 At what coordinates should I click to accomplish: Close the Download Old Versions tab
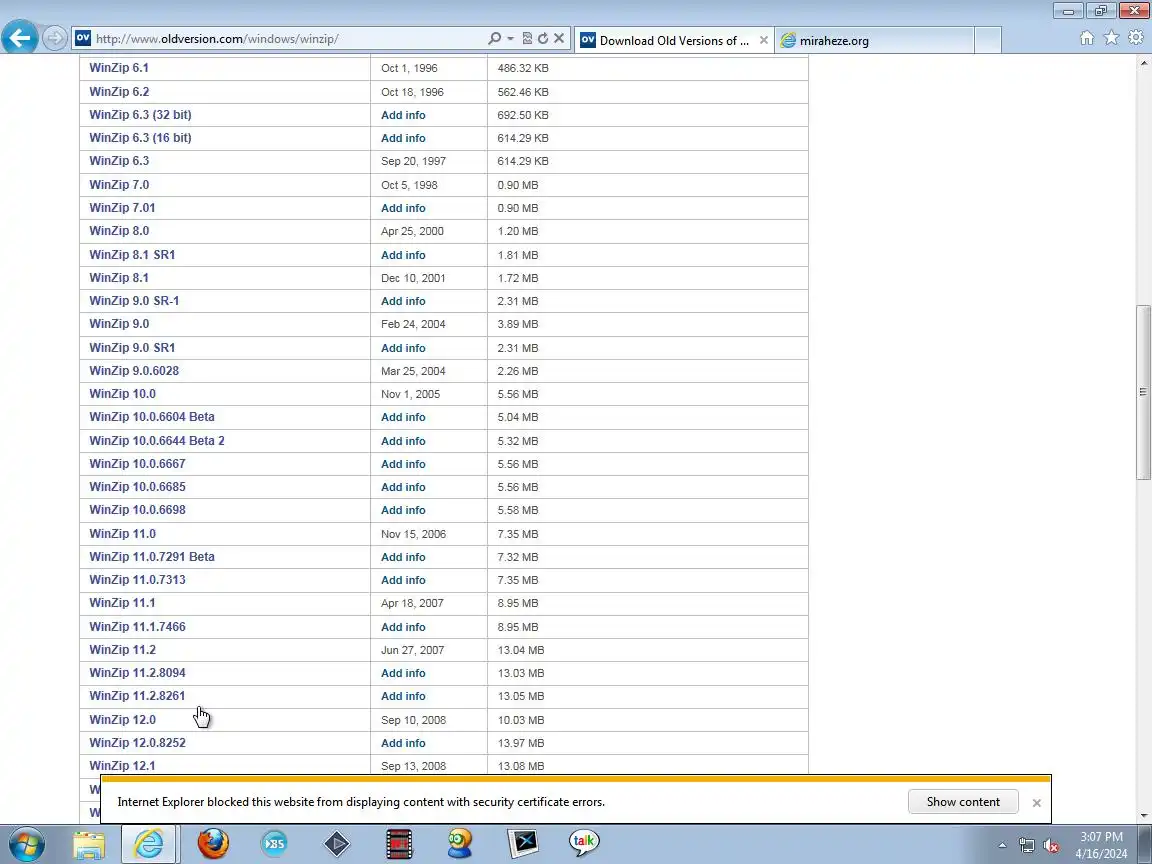(x=763, y=40)
